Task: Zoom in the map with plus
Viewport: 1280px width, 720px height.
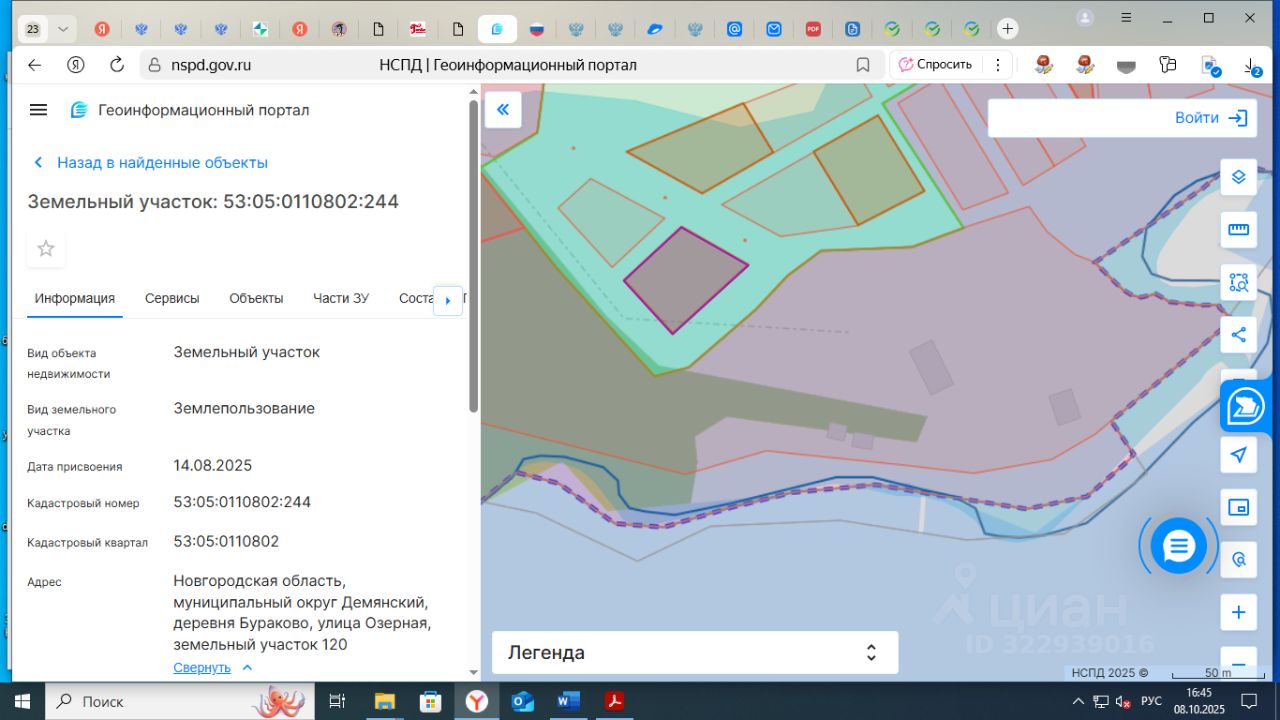Action: point(1238,612)
